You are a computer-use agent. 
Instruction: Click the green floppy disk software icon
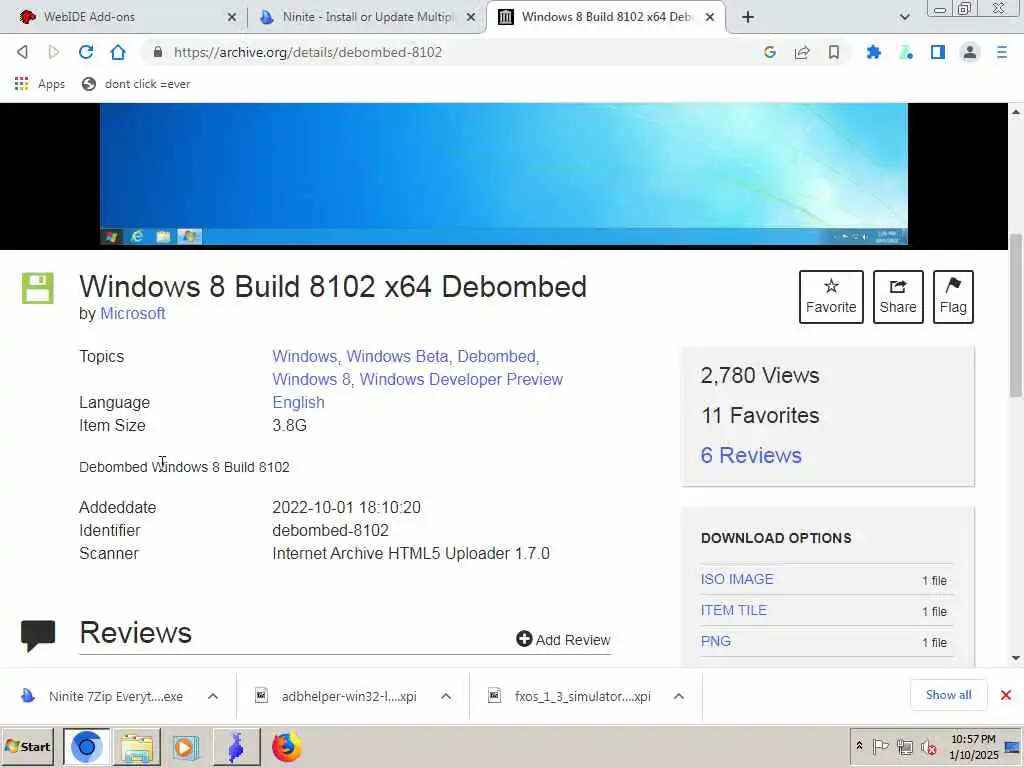click(x=37, y=288)
